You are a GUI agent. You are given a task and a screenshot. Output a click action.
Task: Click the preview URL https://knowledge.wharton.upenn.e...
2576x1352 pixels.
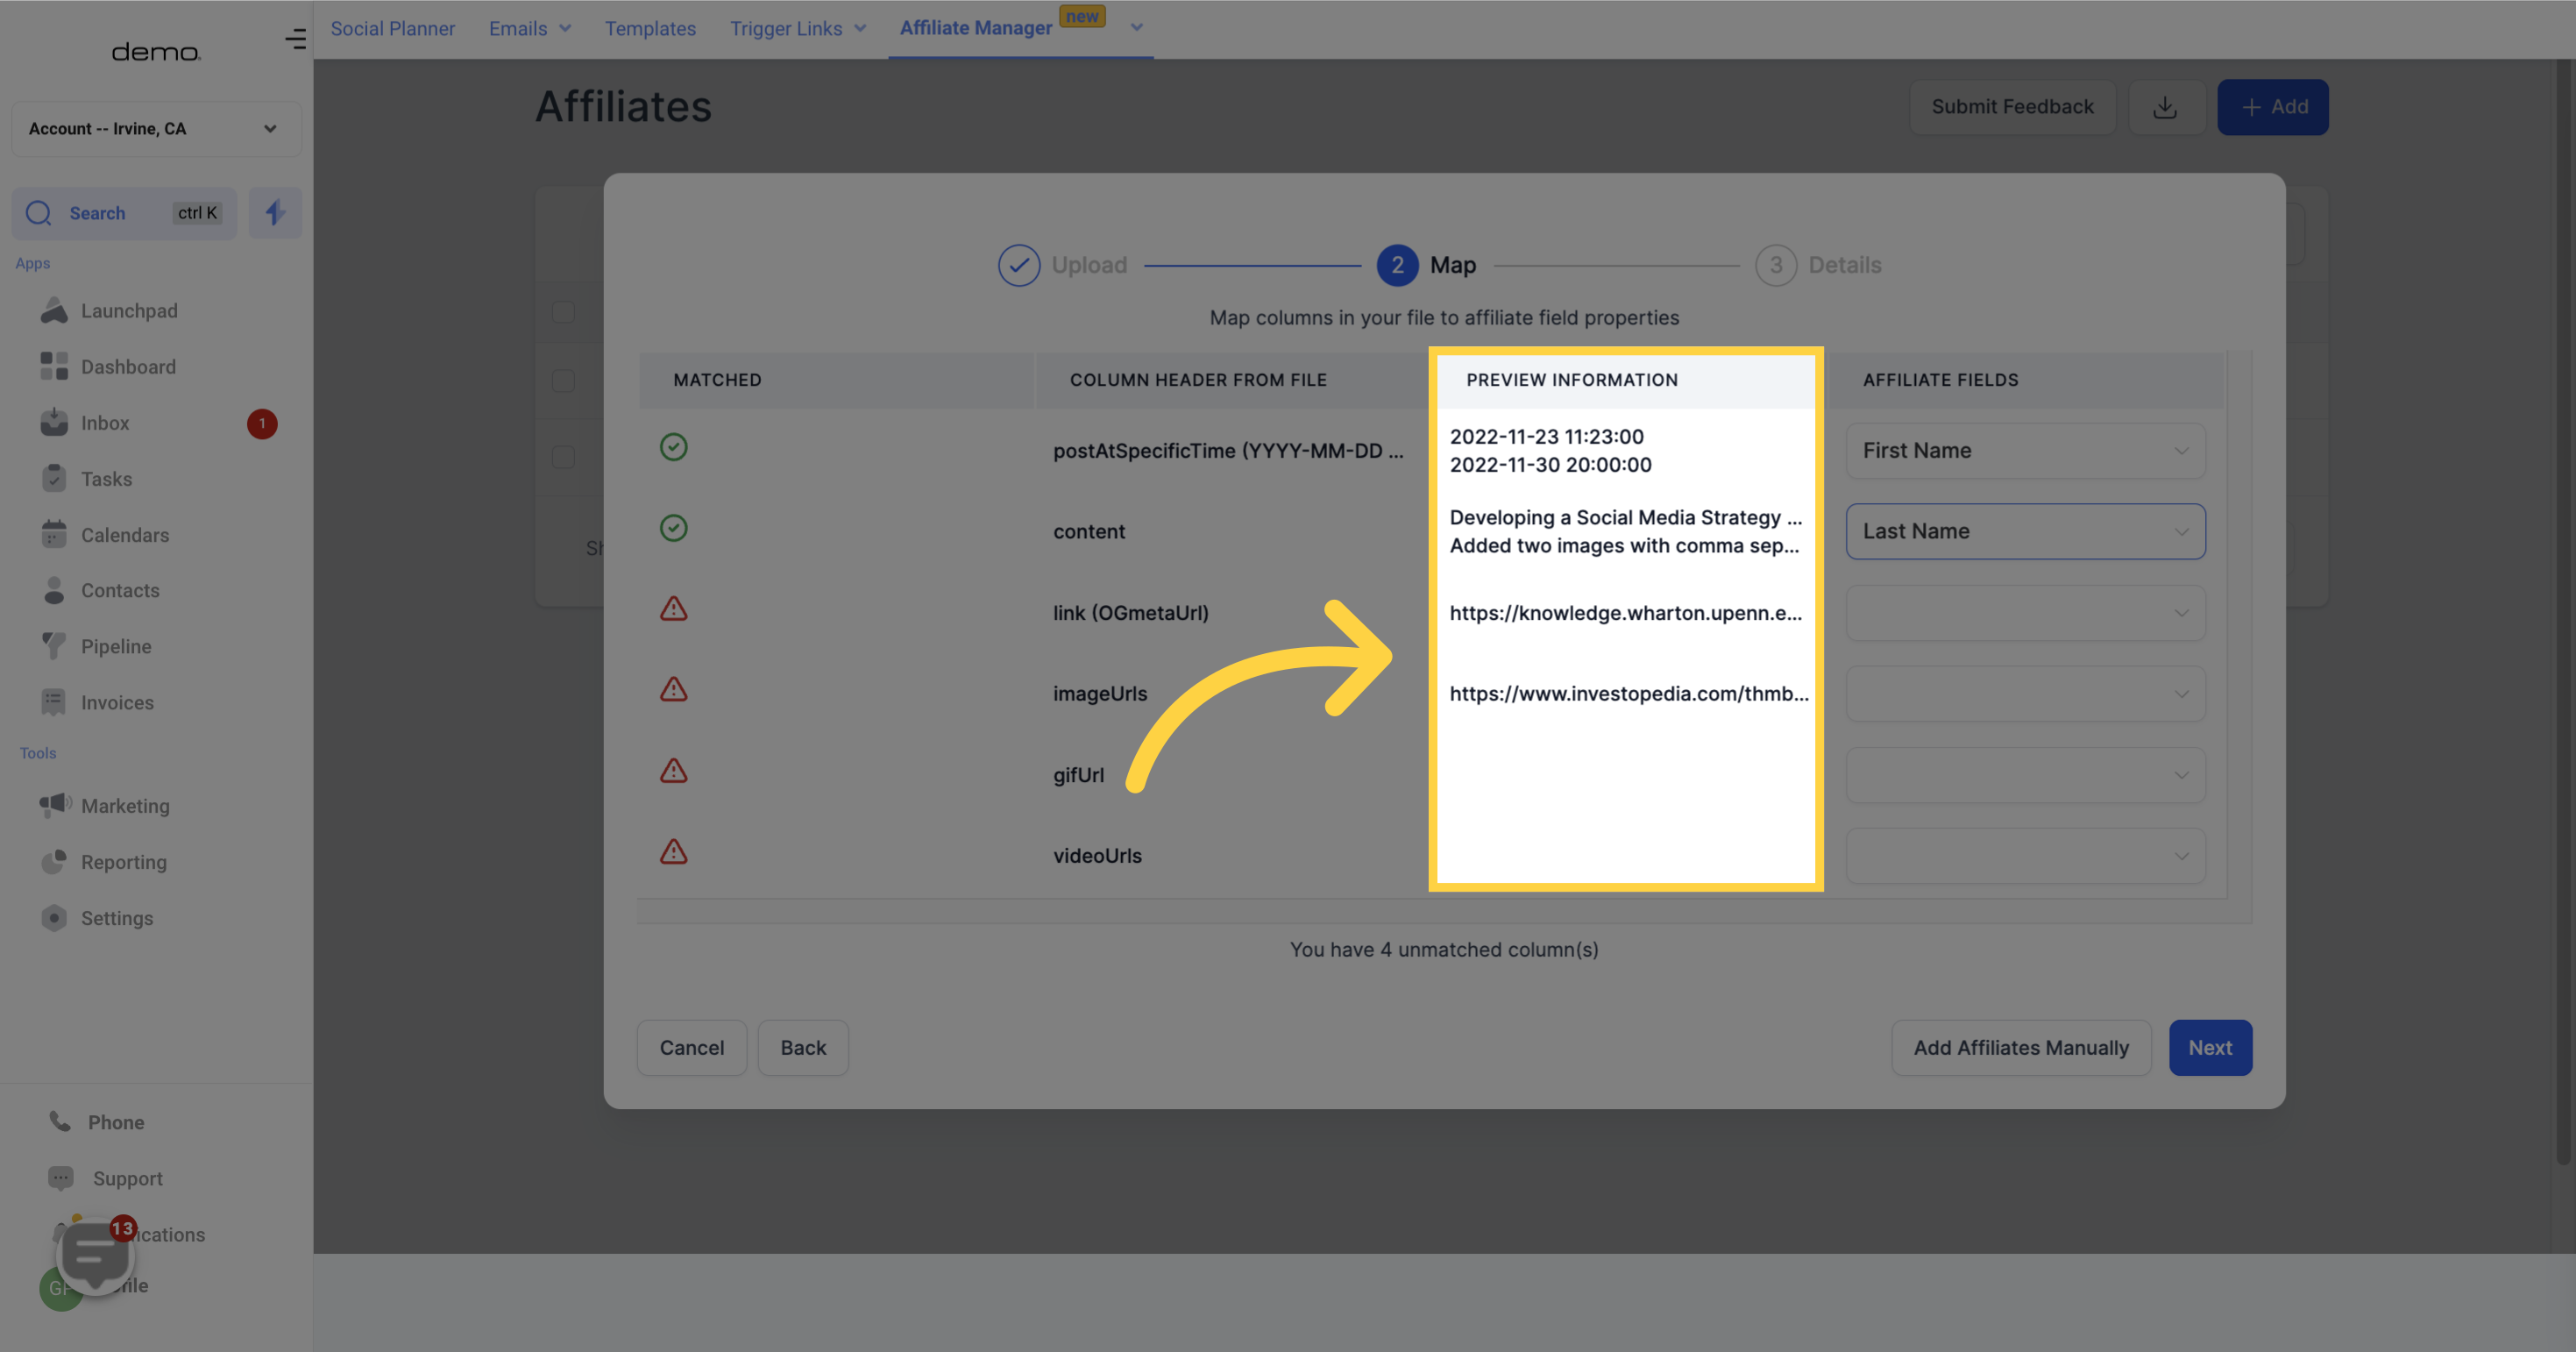[1626, 613]
